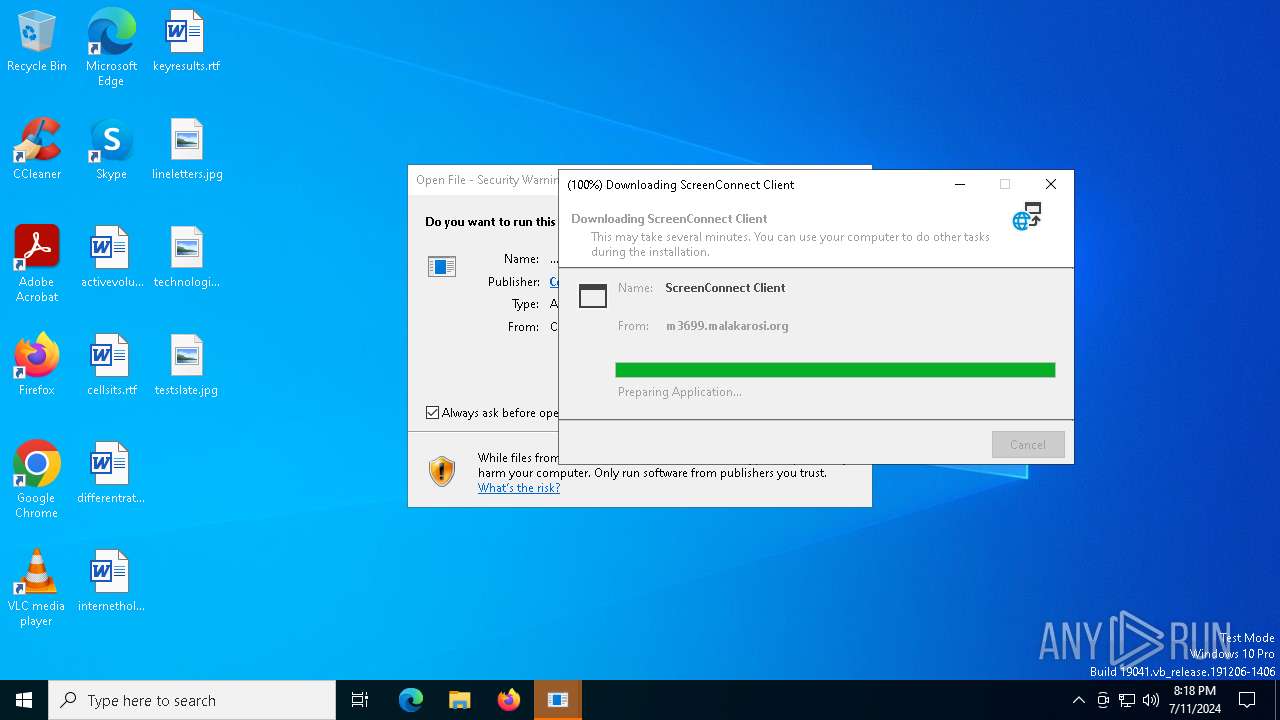Open Firefox from the taskbar
Screen dimensions: 1280x720
click(509, 700)
